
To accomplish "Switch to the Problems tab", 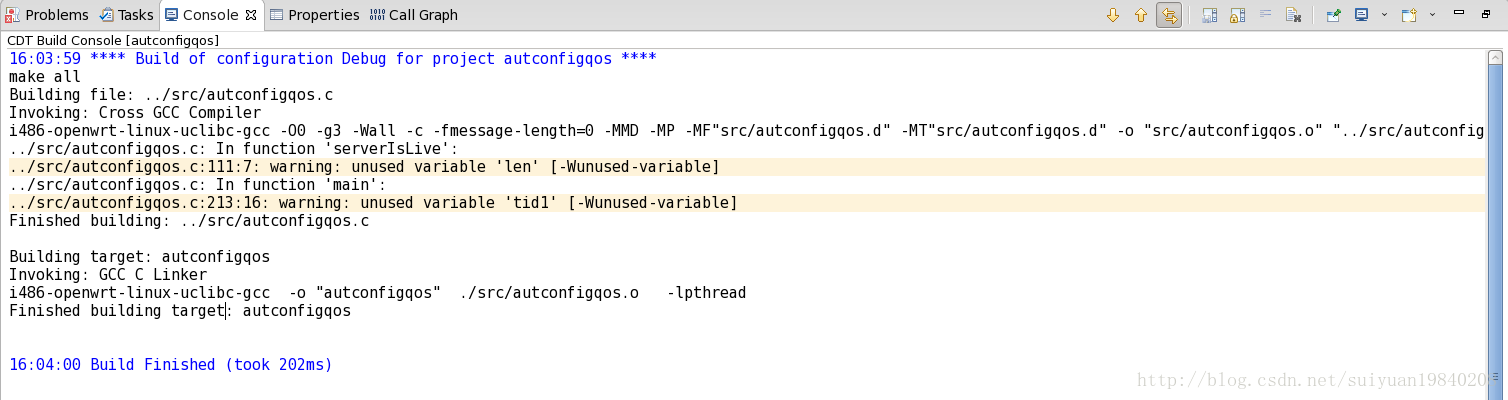I will click(47, 15).
